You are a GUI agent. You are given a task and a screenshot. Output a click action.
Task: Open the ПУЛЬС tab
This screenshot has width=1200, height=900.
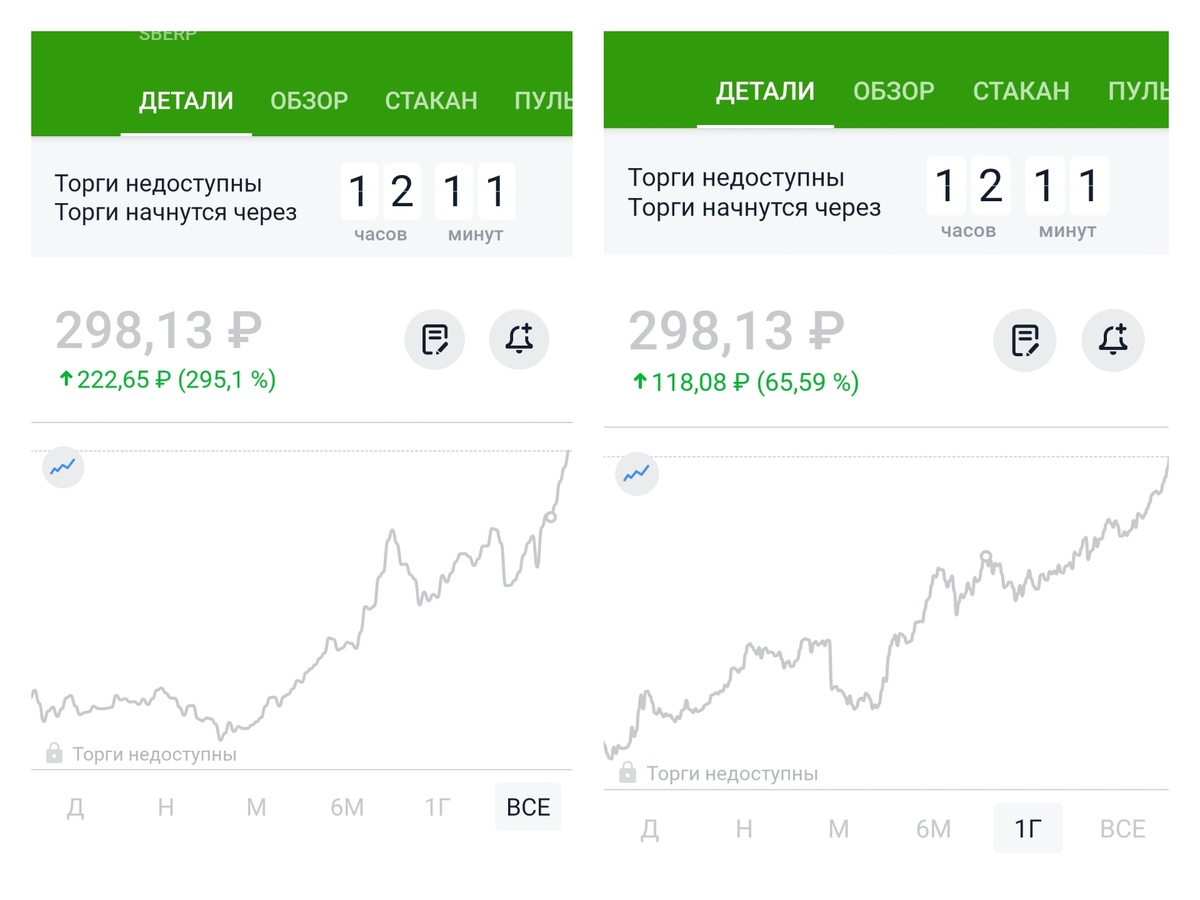click(543, 100)
